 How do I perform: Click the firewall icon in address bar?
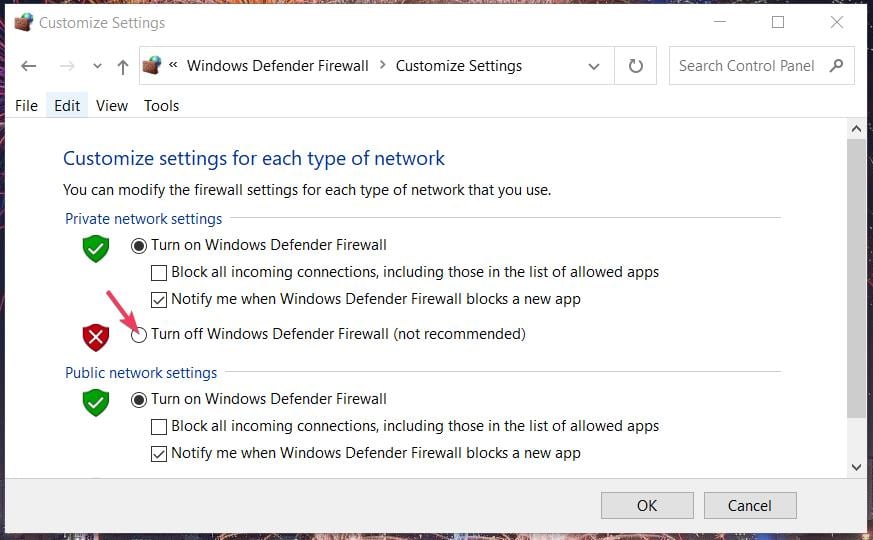[152, 66]
